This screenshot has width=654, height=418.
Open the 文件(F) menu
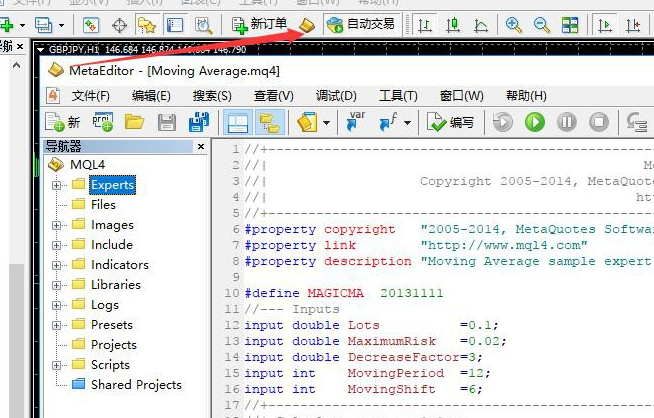(x=90, y=96)
